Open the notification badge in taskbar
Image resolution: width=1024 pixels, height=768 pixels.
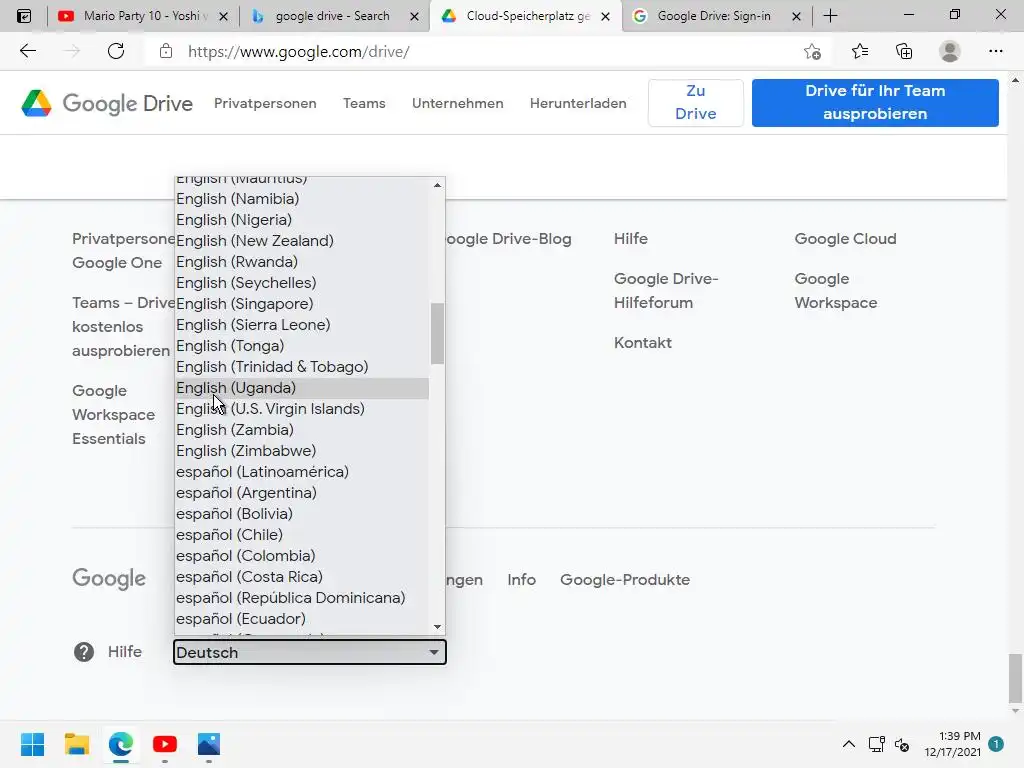click(996, 744)
